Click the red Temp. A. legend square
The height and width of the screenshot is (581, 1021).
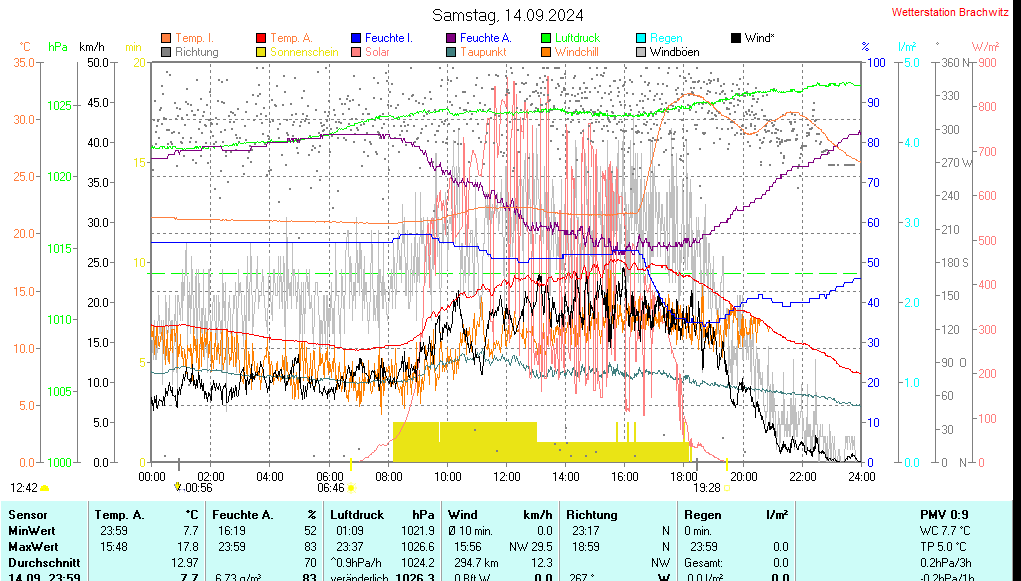click(x=262, y=38)
